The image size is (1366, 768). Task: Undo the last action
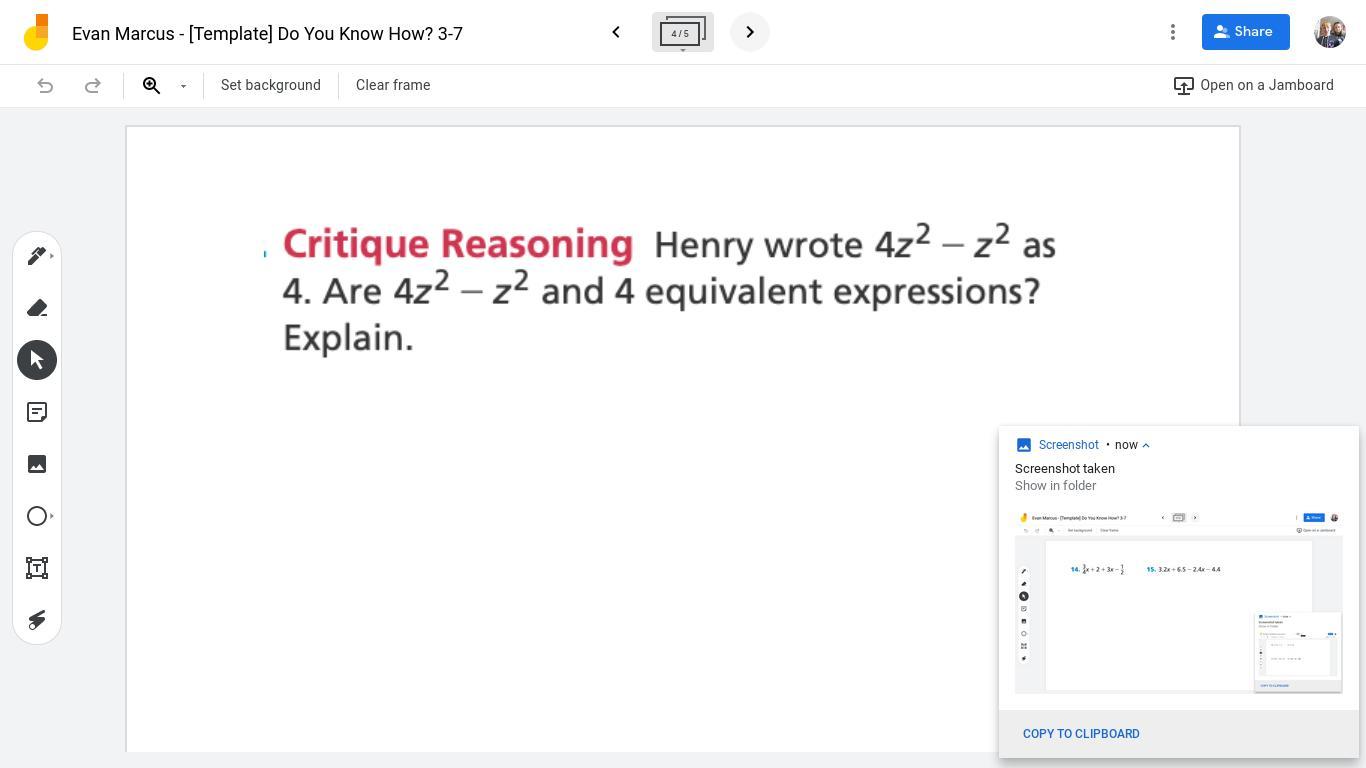coord(45,85)
